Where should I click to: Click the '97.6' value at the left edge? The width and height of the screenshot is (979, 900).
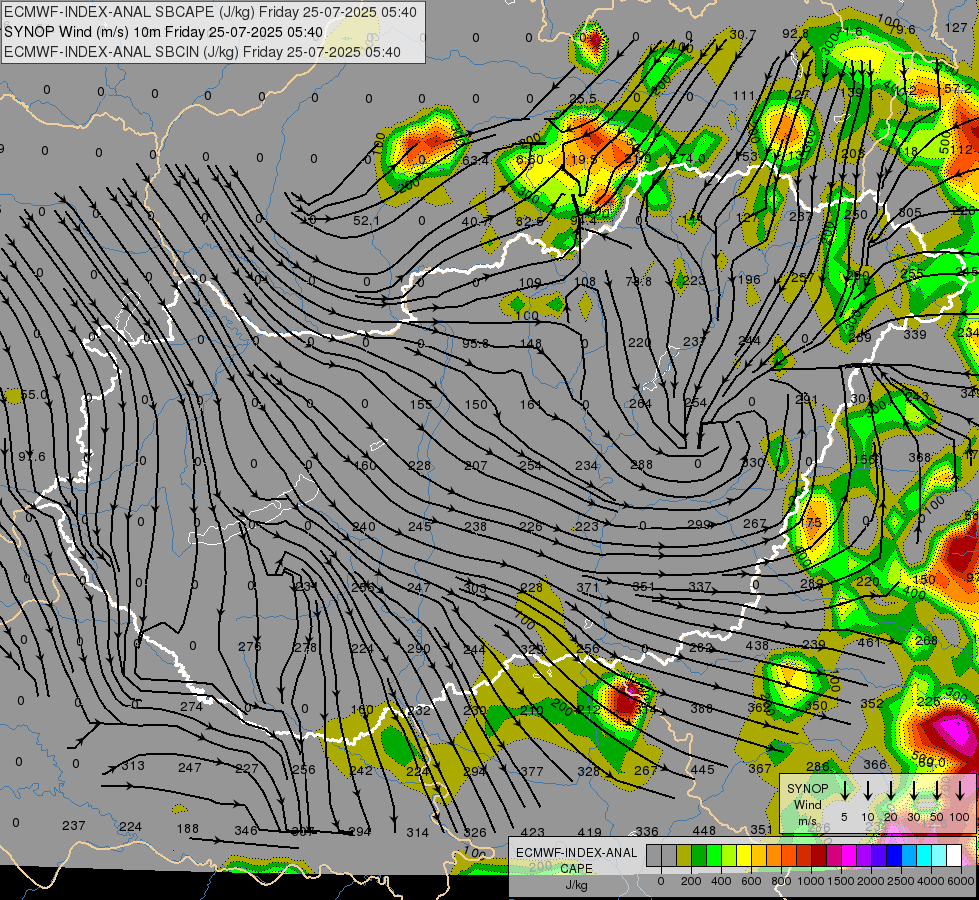coord(31,457)
